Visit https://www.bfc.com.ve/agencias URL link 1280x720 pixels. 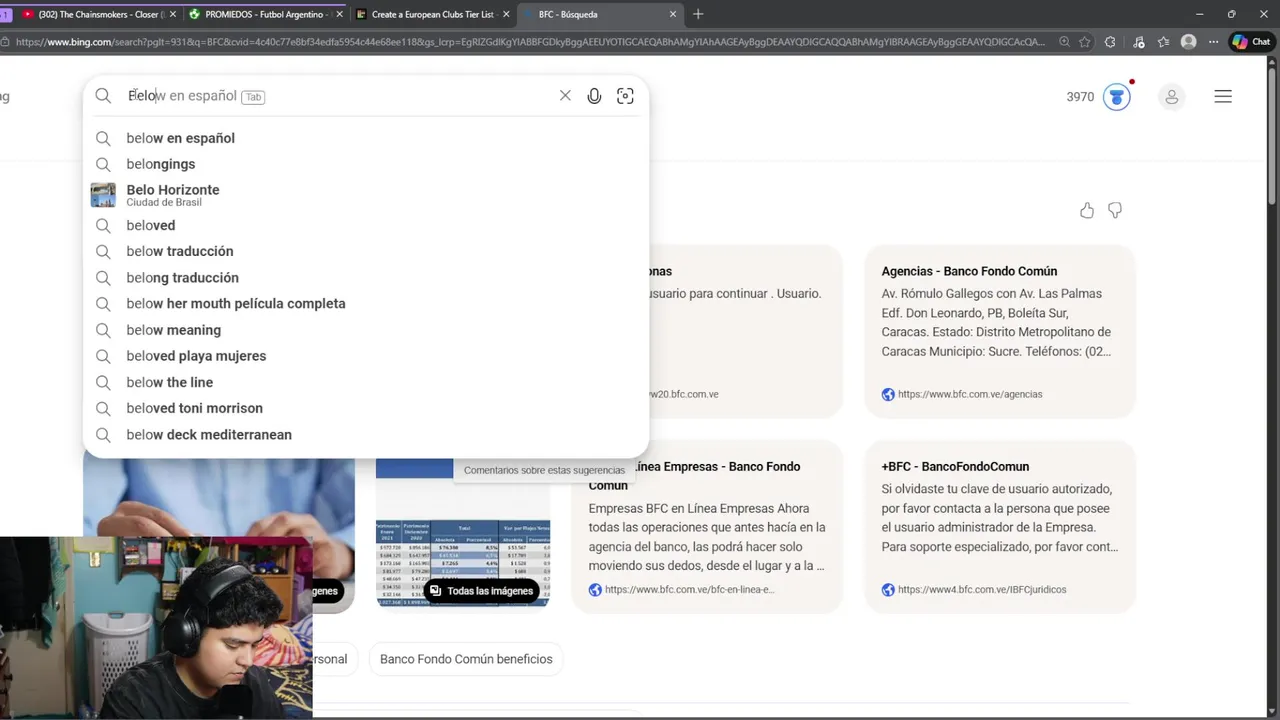click(x=970, y=394)
